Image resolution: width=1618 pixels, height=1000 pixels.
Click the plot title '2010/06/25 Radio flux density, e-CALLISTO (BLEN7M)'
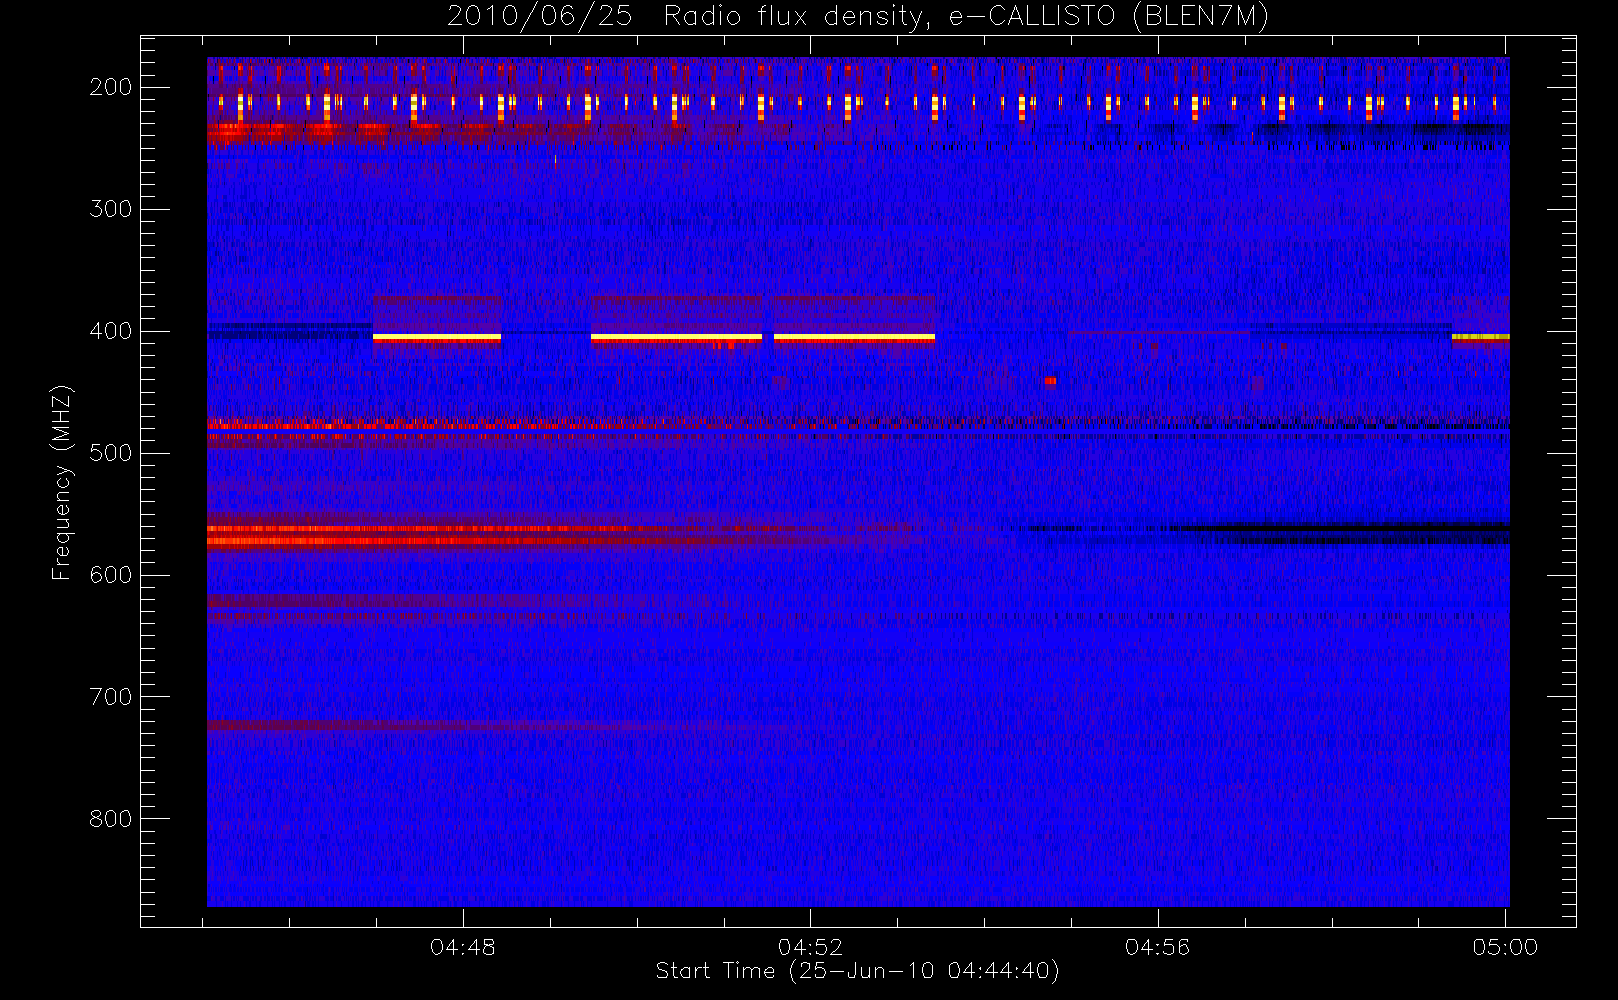click(x=857, y=17)
